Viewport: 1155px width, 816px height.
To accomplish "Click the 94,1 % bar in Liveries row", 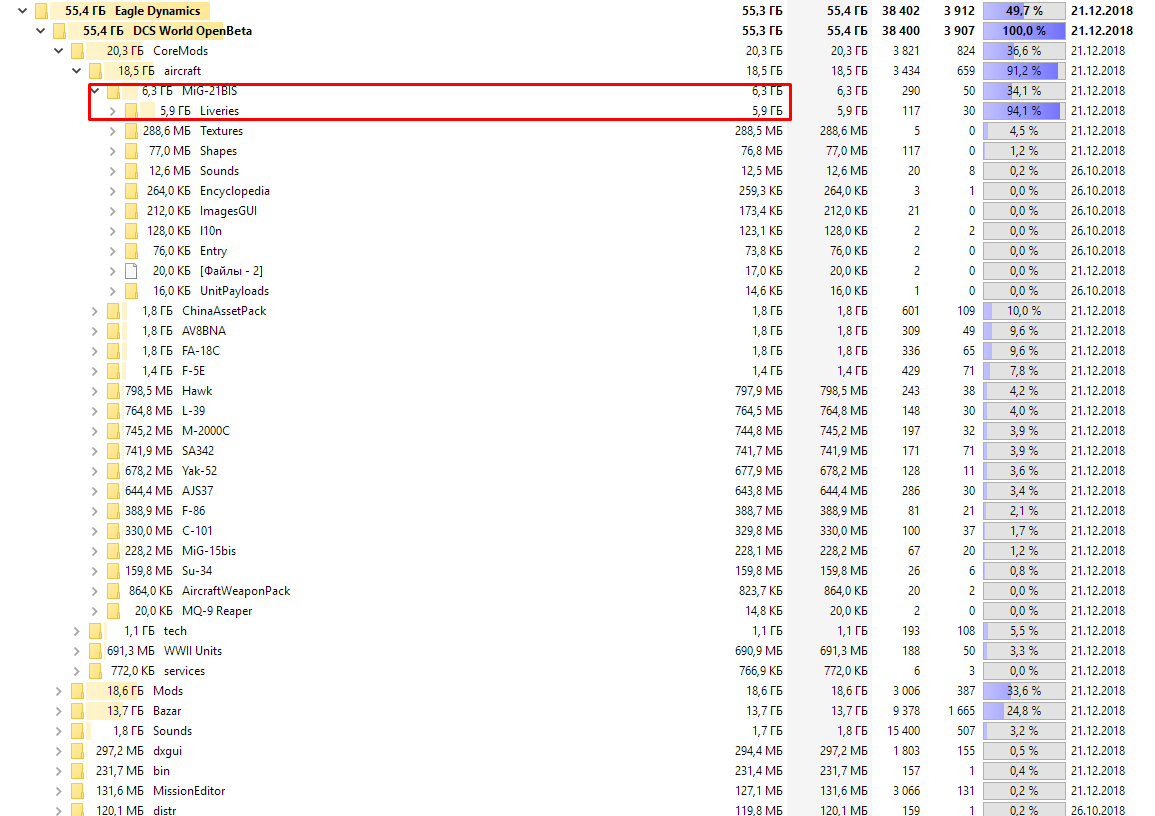I will pos(1024,110).
